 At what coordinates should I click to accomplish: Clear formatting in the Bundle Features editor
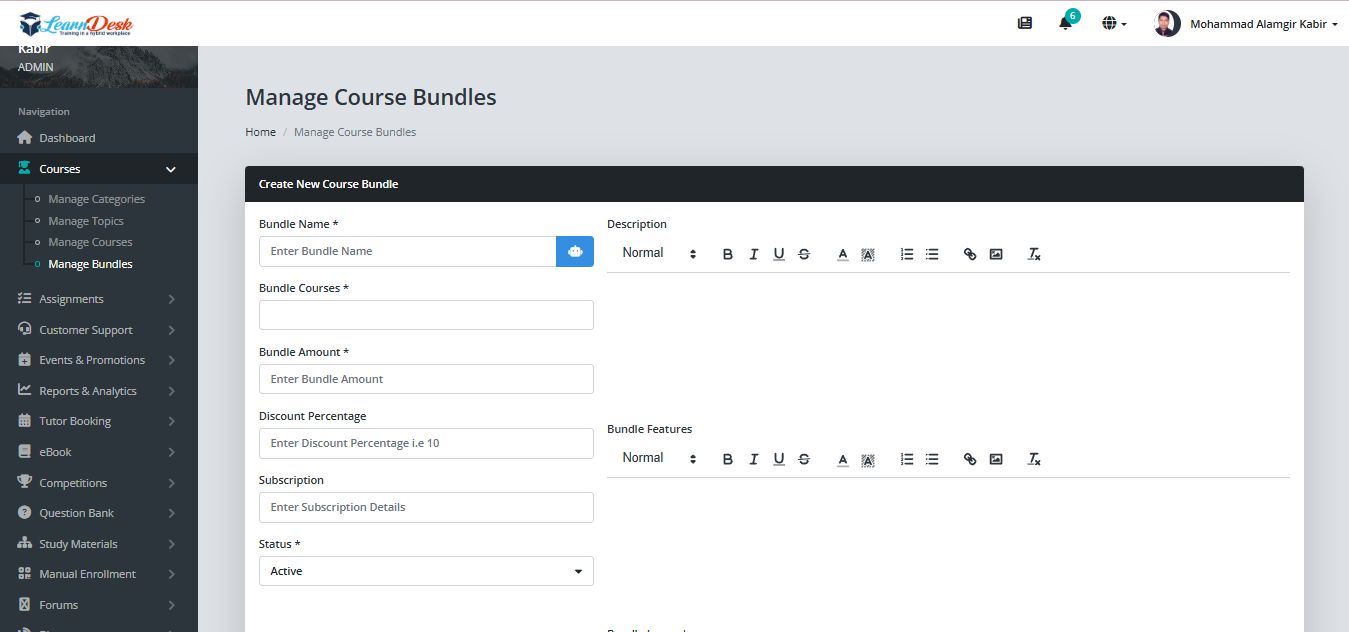[1034, 459]
